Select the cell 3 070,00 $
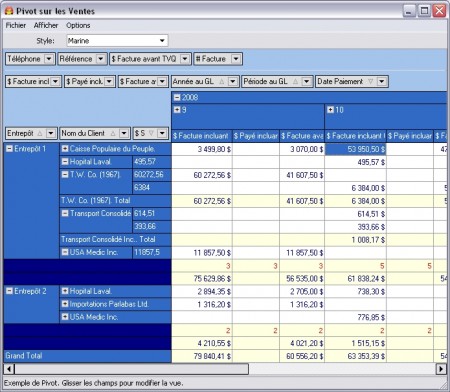The image size is (450, 392). [x=302, y=149]
